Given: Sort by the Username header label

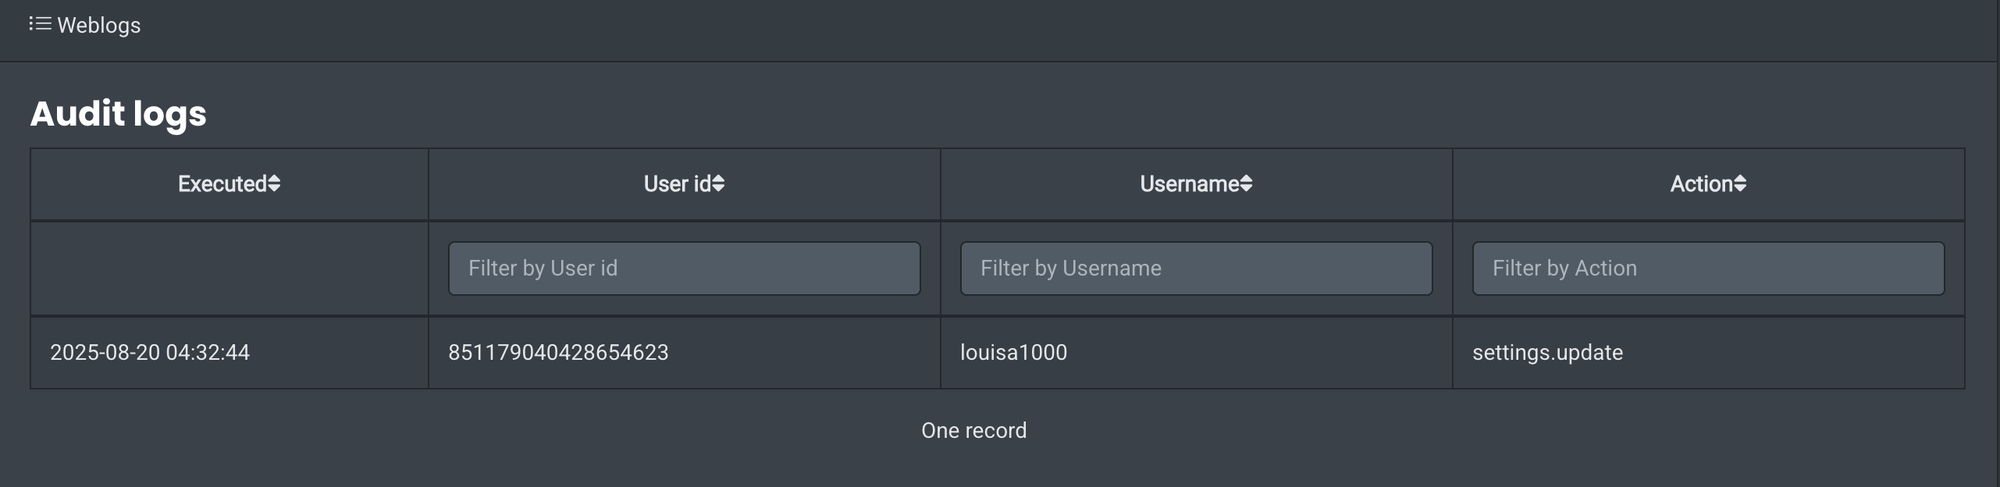Looking at the screenshot, I should point(1189,184).
